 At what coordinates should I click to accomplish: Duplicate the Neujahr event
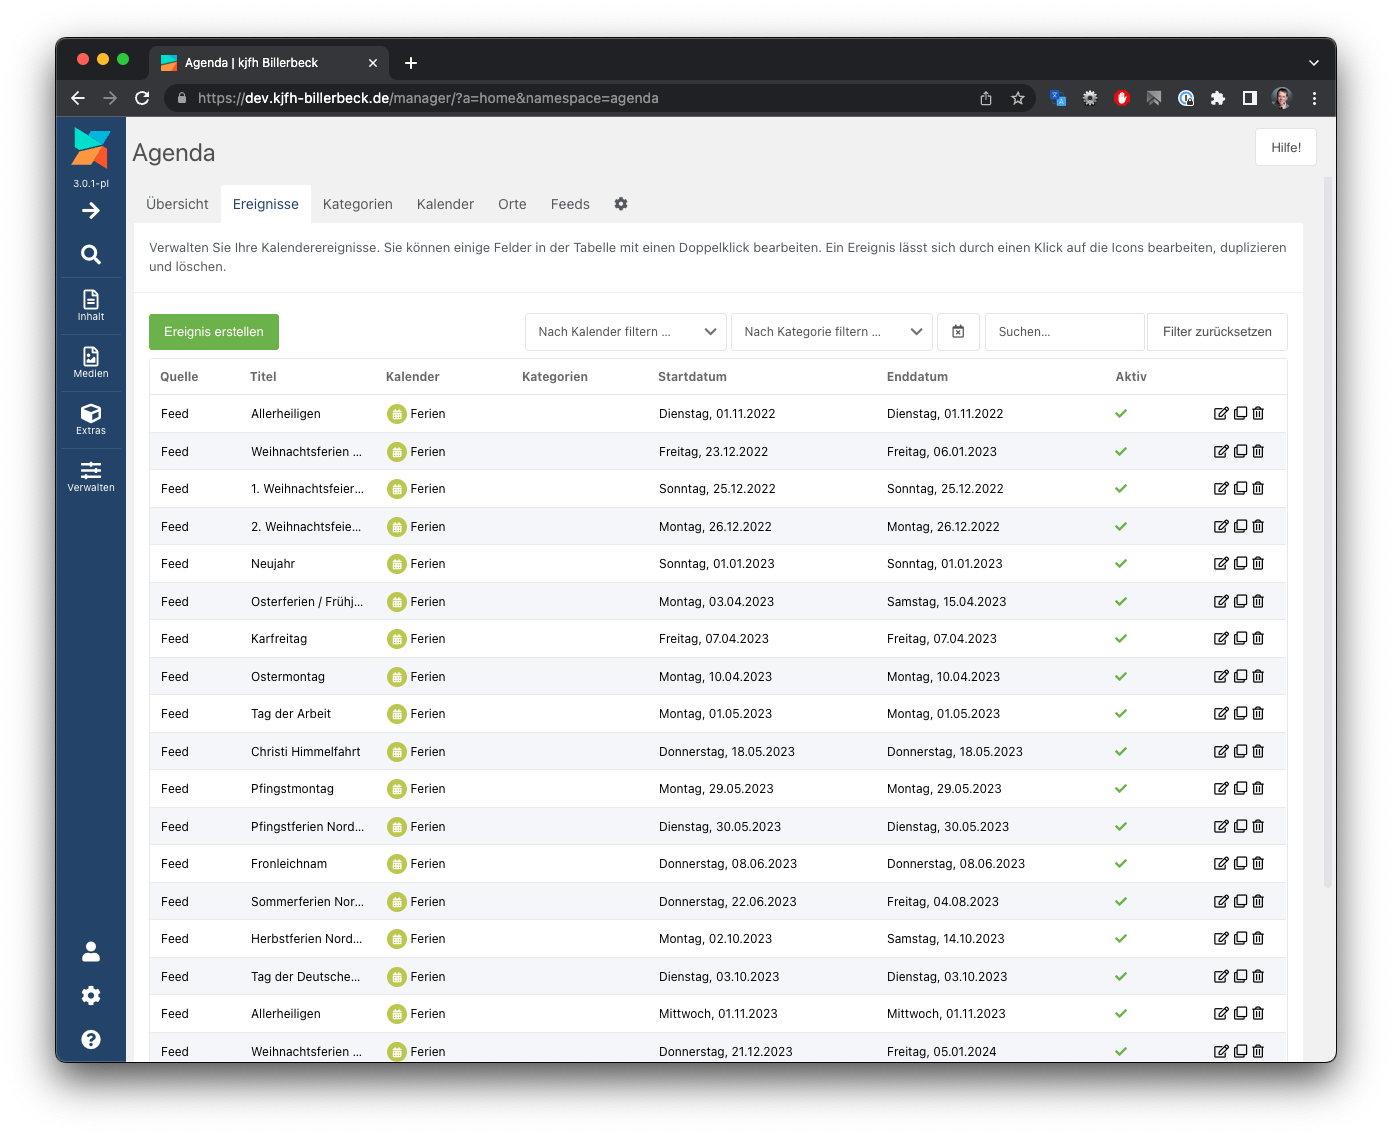pyautogui.click(x=1240, y=564)
